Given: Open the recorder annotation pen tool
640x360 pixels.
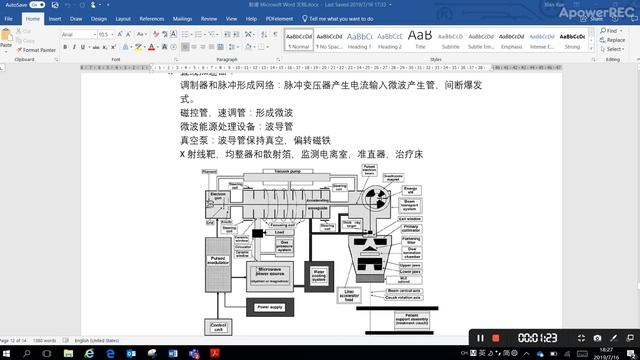Looking at the screenshot, I should 613,338.
